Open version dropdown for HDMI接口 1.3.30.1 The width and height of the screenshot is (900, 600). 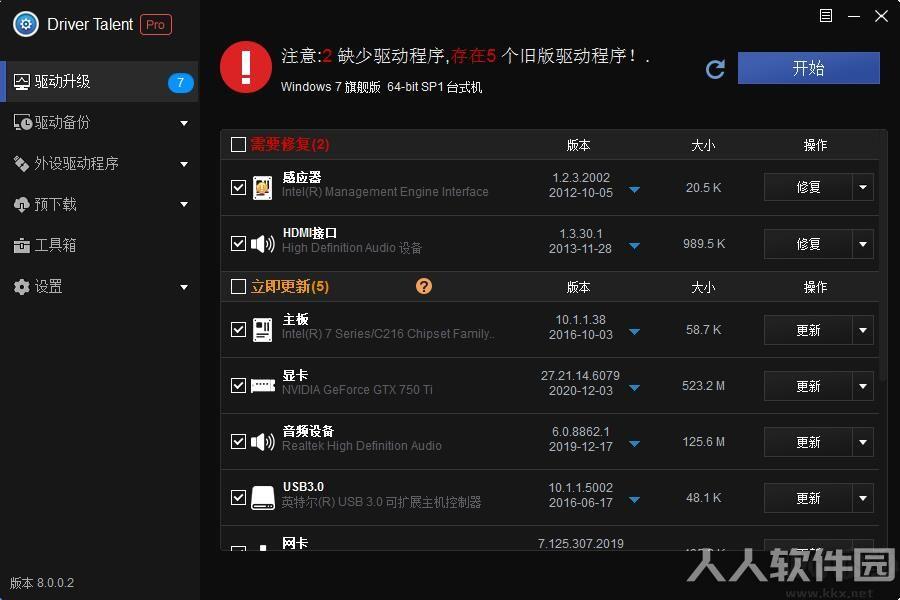[634, 246]
